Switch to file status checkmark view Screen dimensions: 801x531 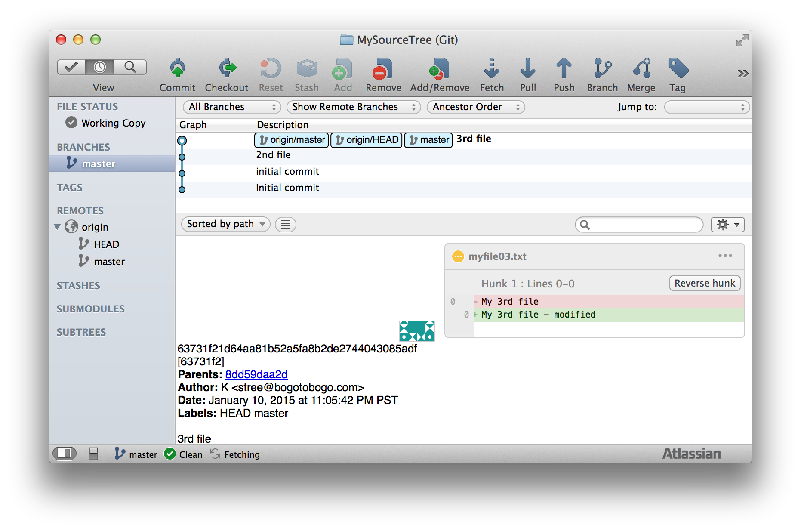pos(72,67)
